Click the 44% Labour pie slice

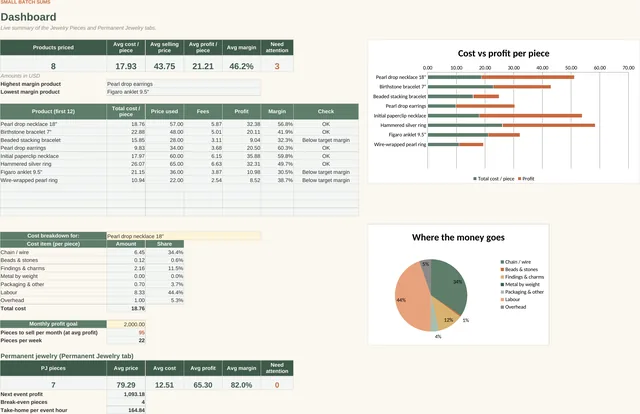[410, 298]
